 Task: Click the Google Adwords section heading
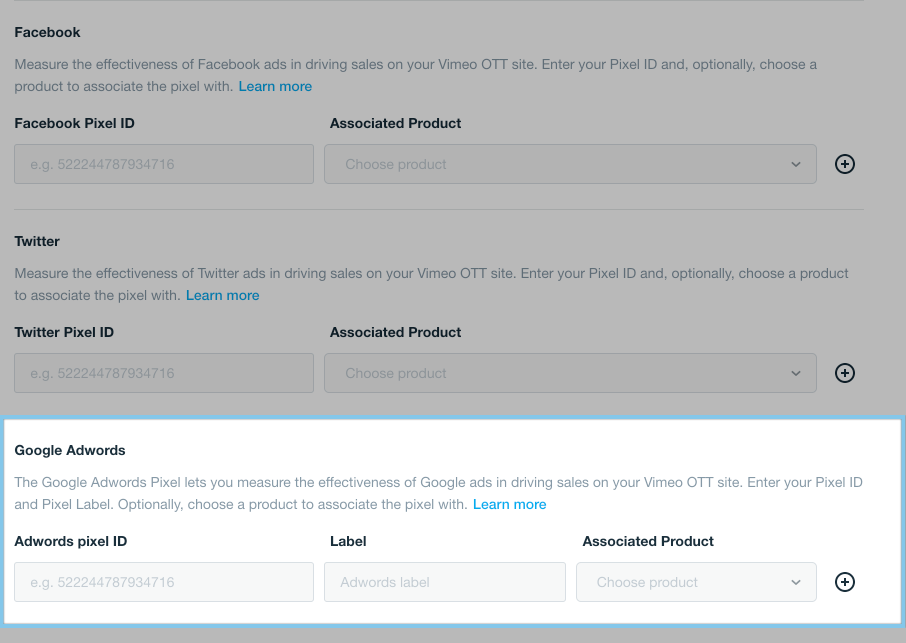tap(70, 450)
